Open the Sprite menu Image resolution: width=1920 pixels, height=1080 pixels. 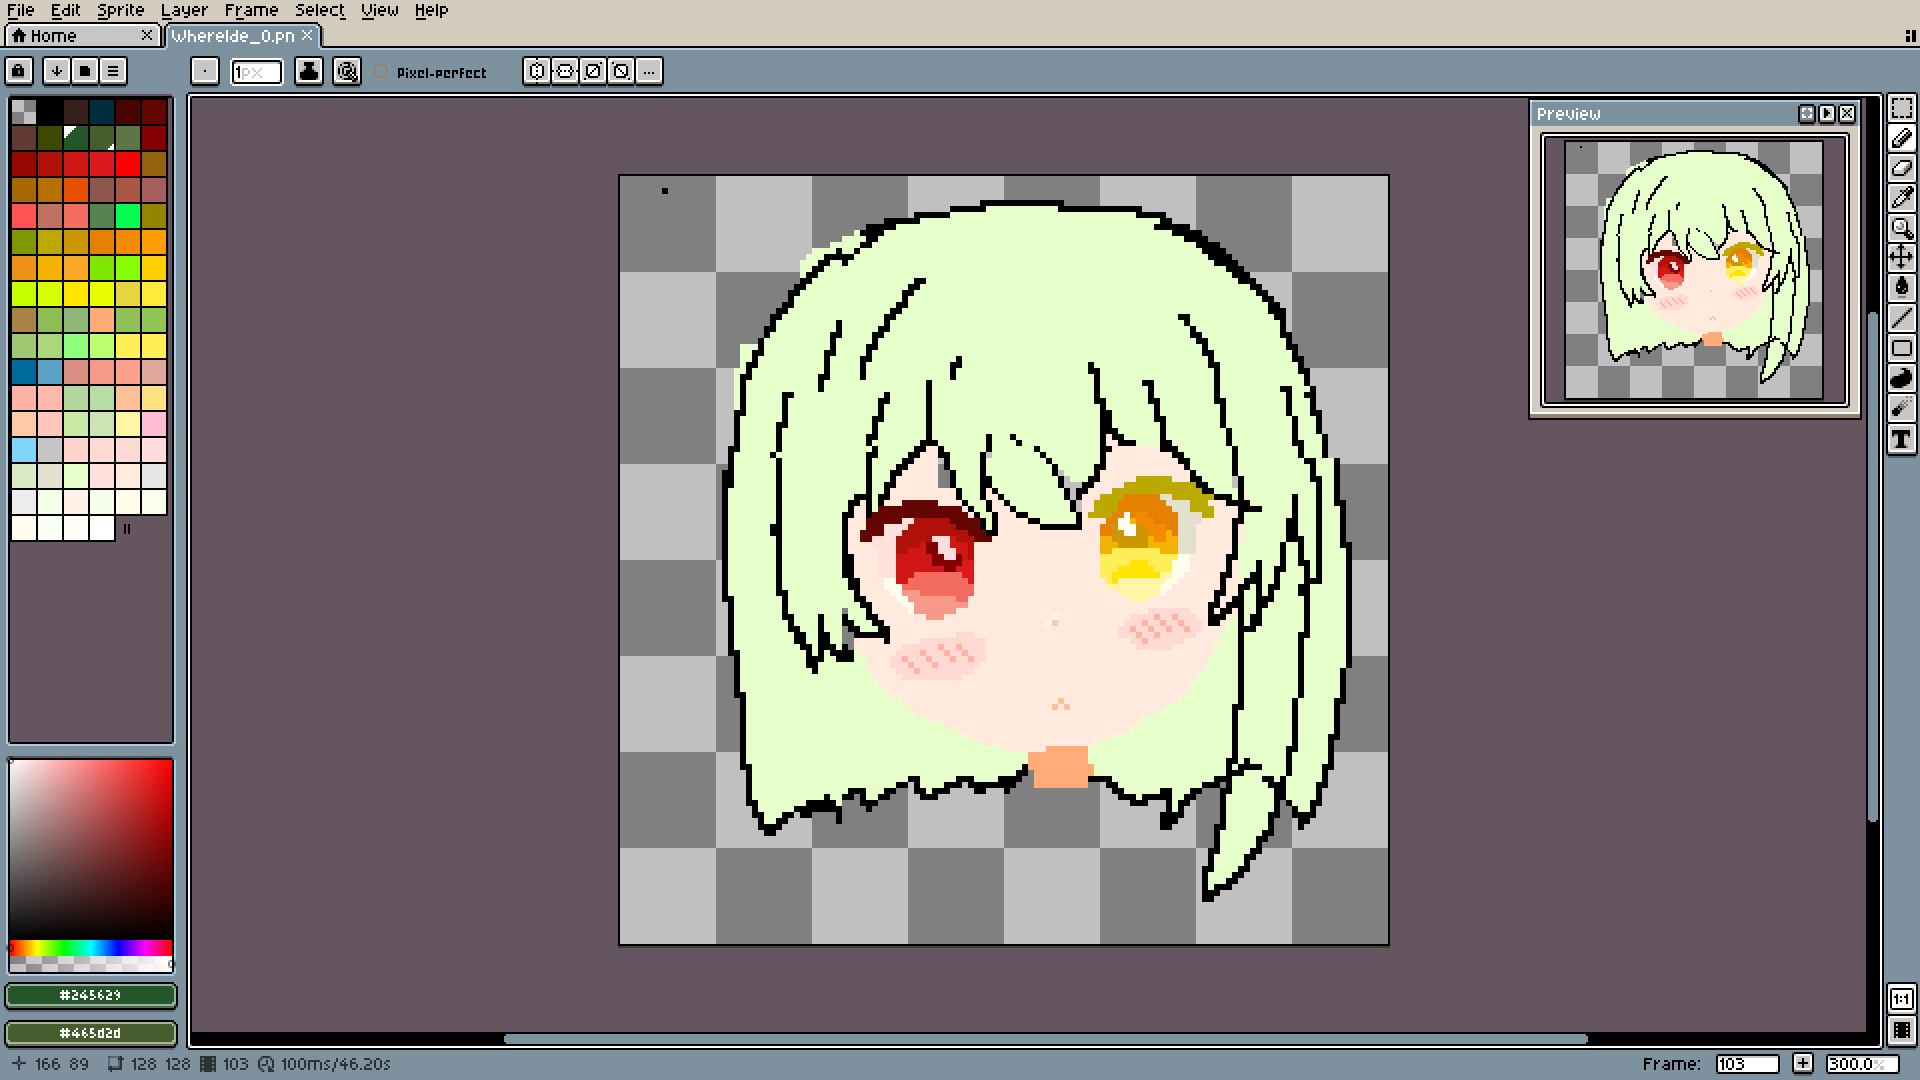(120, 10)
